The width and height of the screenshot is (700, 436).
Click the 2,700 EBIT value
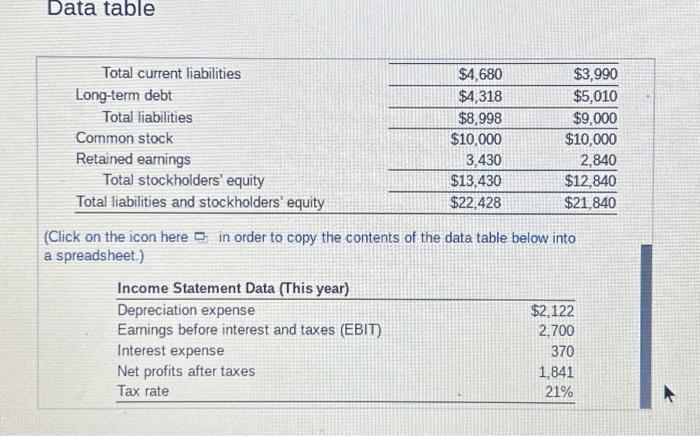tap(556, 331)
